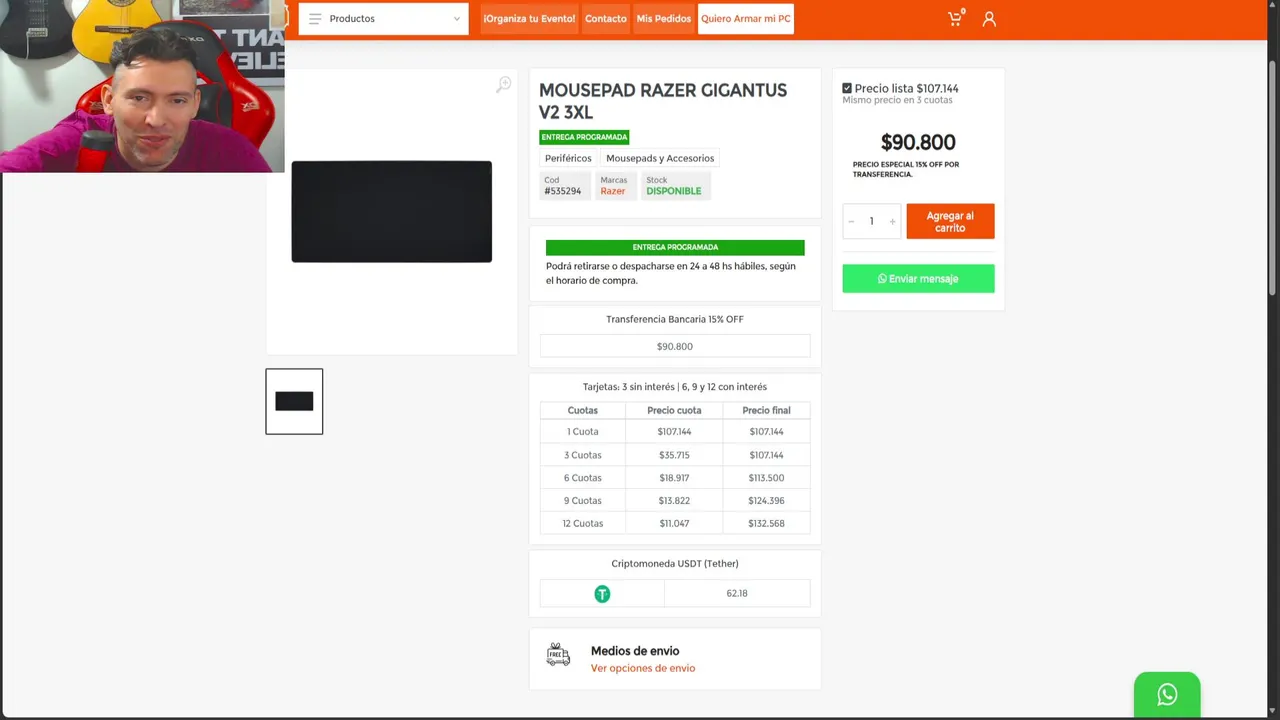Click the quantity input field
Screen dimensions: 1280x720
(x=871, y=222)
